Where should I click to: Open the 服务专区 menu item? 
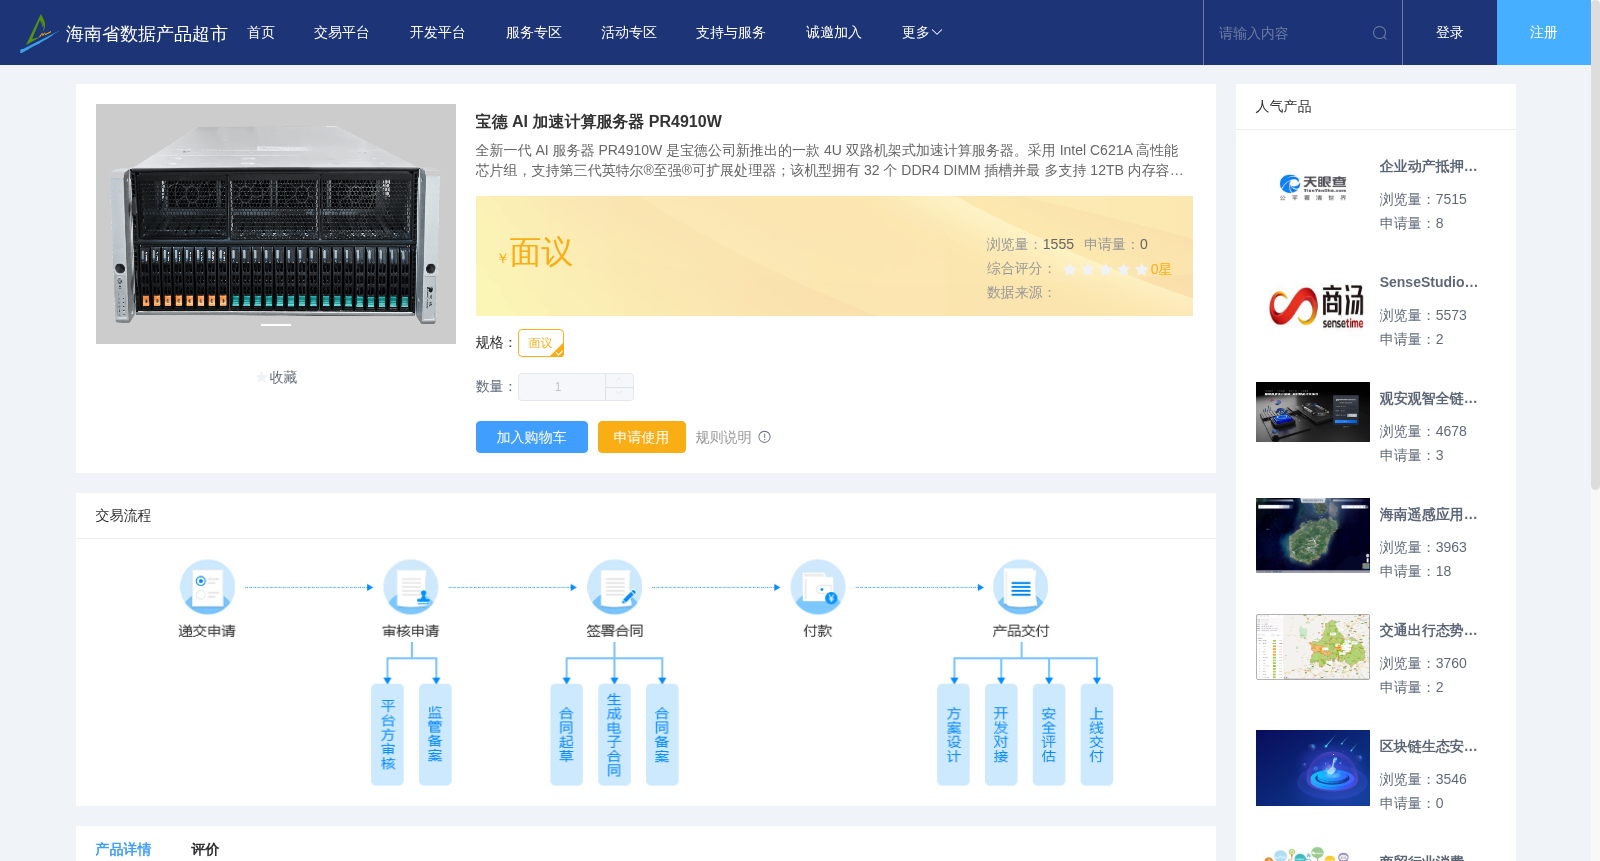pos(534,33)
